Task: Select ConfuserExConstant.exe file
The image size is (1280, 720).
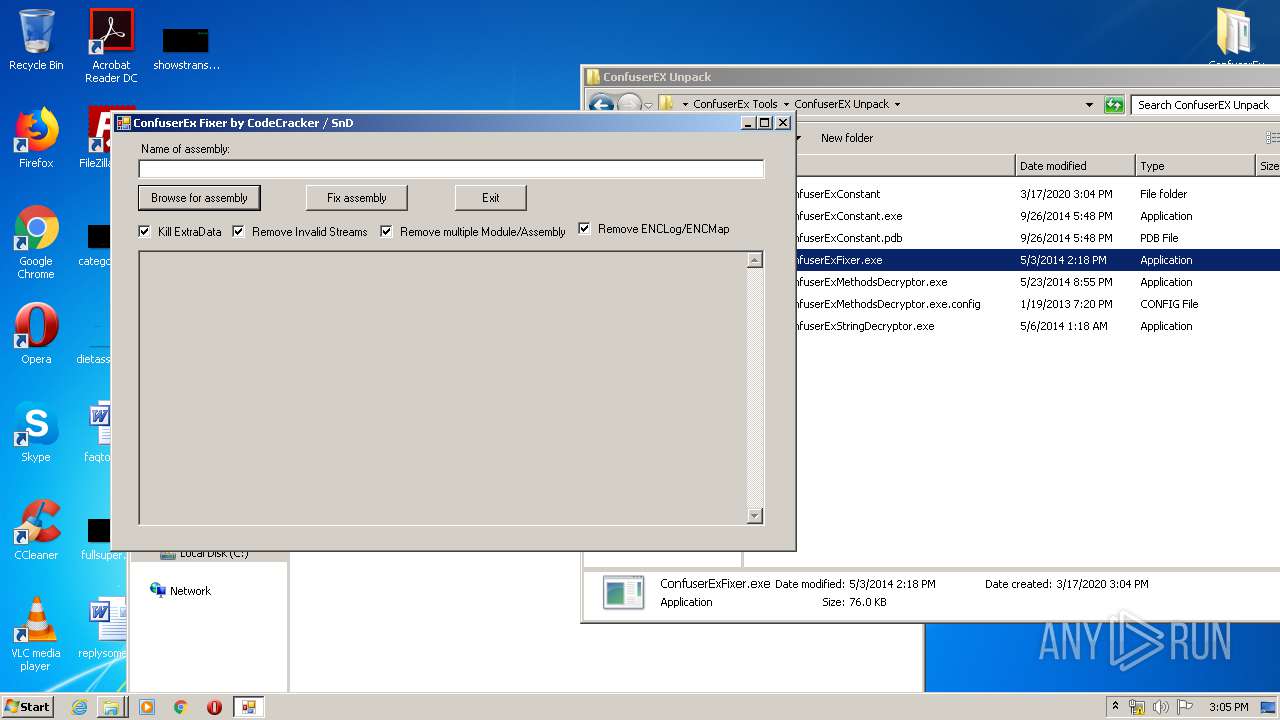Action: [1037, 216]
